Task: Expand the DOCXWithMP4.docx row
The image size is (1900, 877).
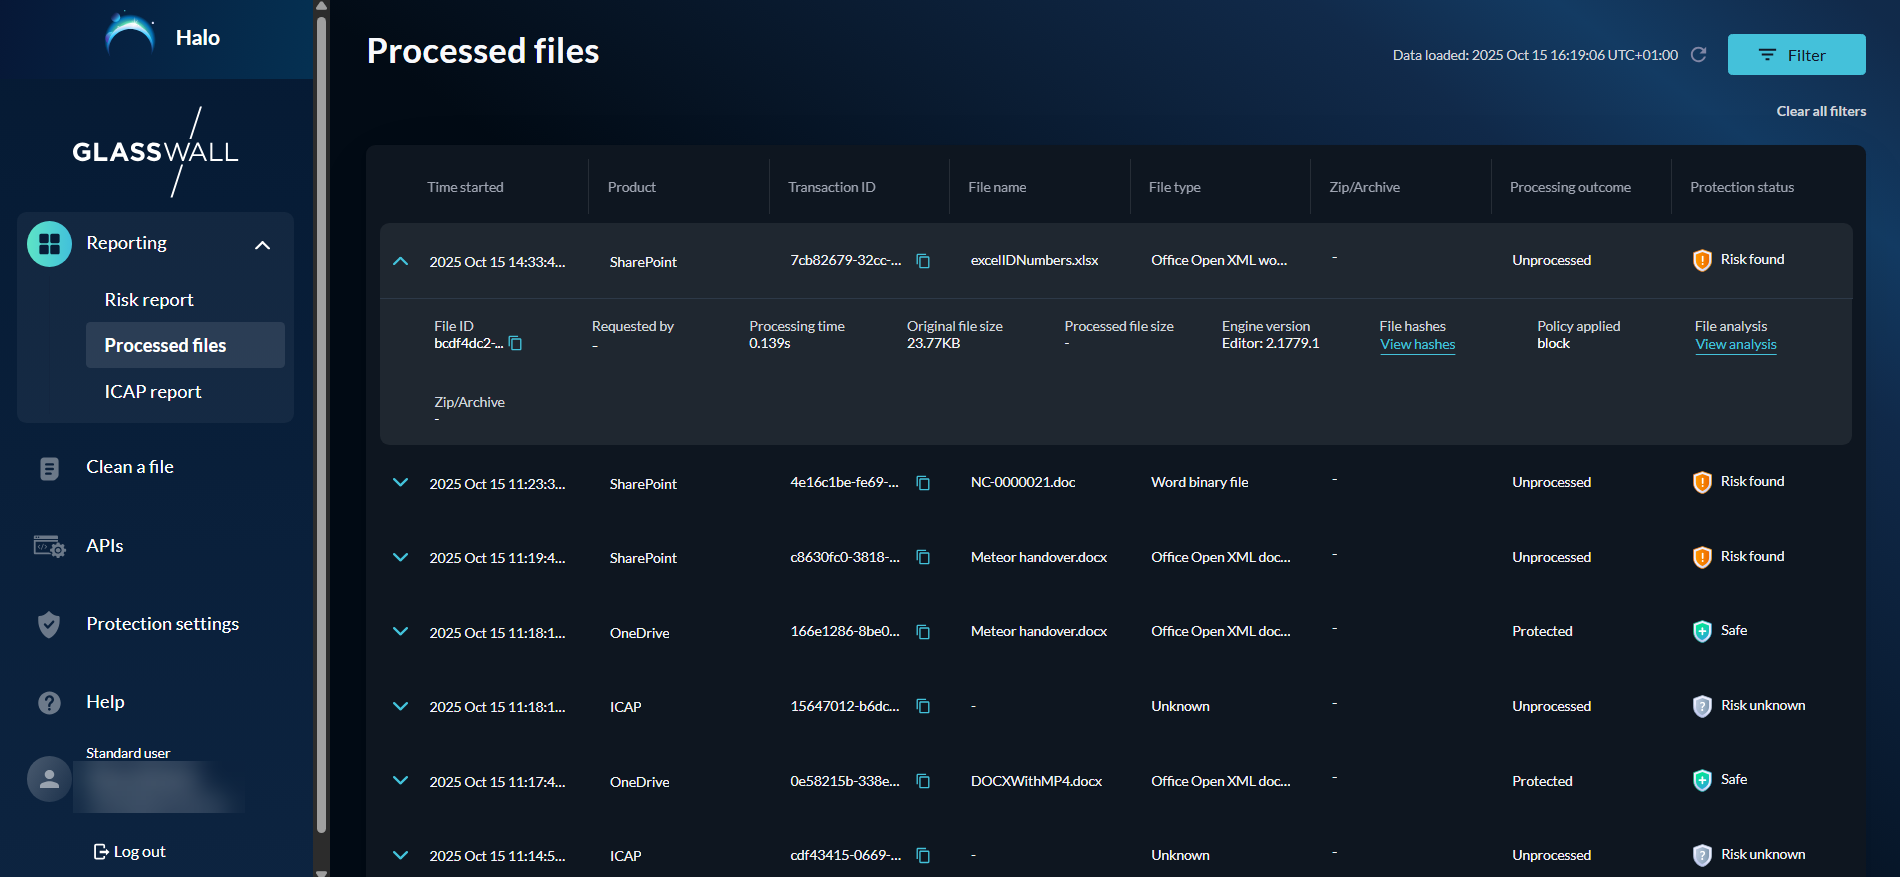Action: tap(401, 781)
